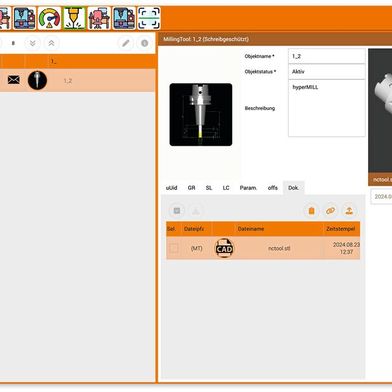Click the 3D nctool model viewer
The image size is (392, 392).
click(380, 111)
